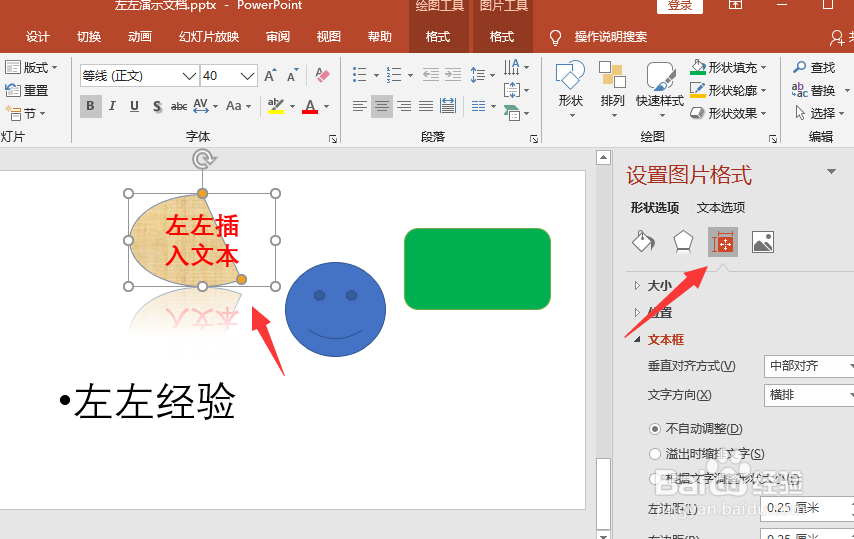This screenshot has width=854, height=539.
Task: Open format pane options arrow
Action: (831, 172)
